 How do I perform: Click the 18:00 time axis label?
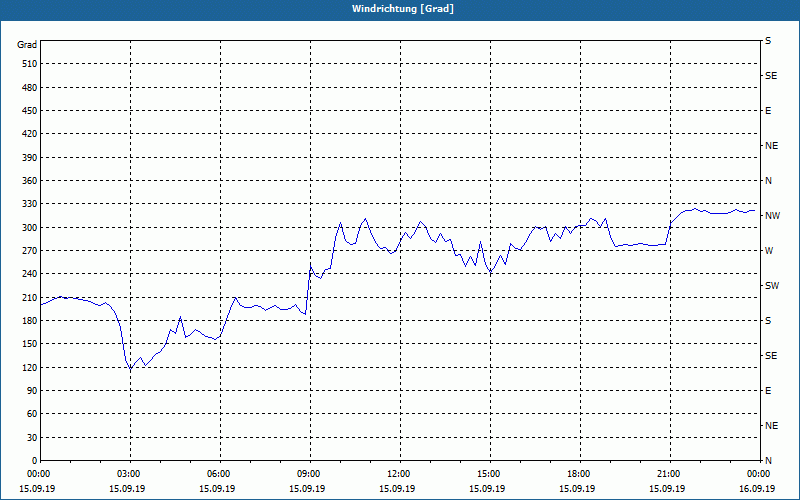(578, 474)
